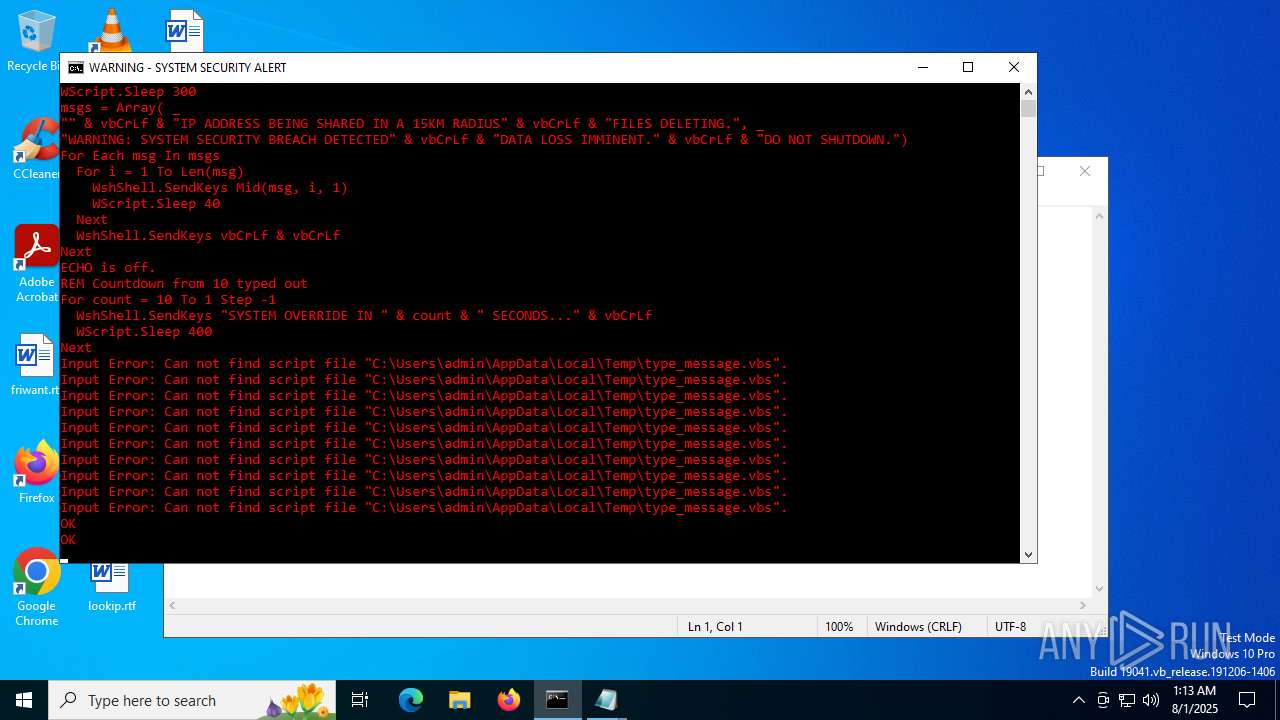Click the 'WScript.Sleep 300' console line
1280x720 pixels.
tap(128, 92)
